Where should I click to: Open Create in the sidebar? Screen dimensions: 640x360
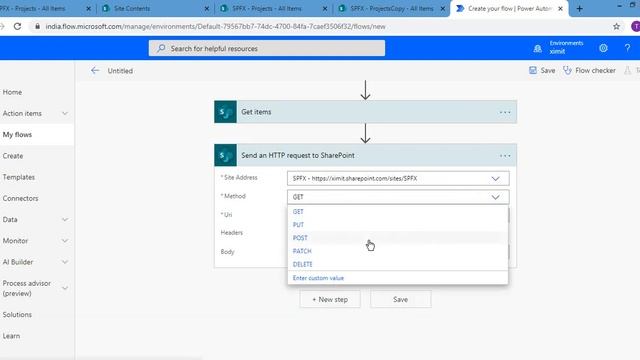[x=13, y=156]
